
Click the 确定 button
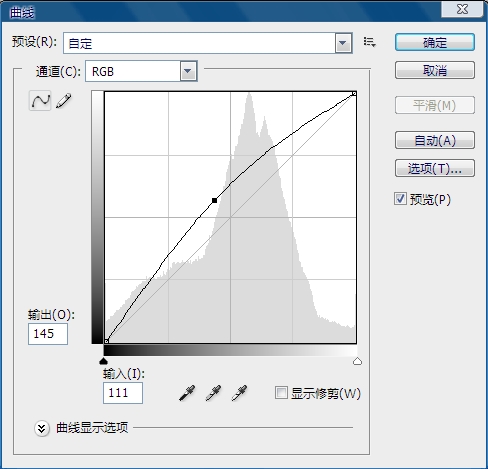435,42
